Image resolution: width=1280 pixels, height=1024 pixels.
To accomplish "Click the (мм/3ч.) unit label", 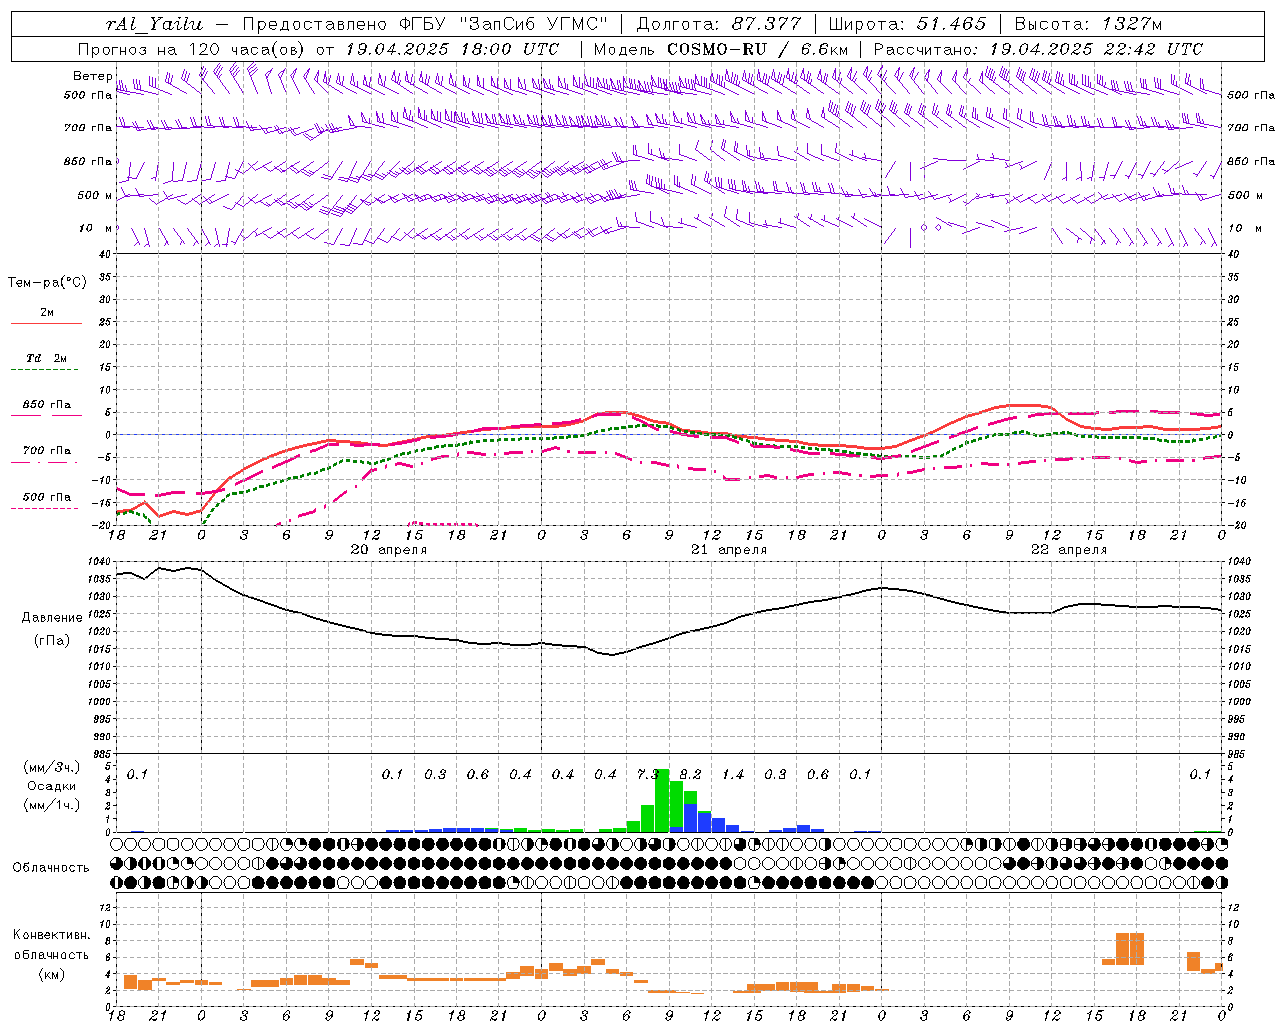I will (x=52, y=767).
